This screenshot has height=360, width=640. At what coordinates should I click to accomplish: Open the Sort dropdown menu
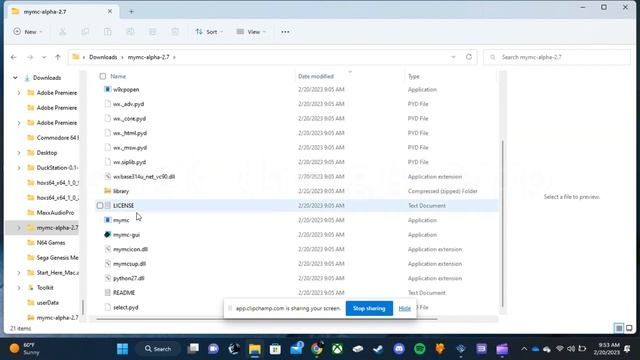pyautogui.click(x=209, y=32)
